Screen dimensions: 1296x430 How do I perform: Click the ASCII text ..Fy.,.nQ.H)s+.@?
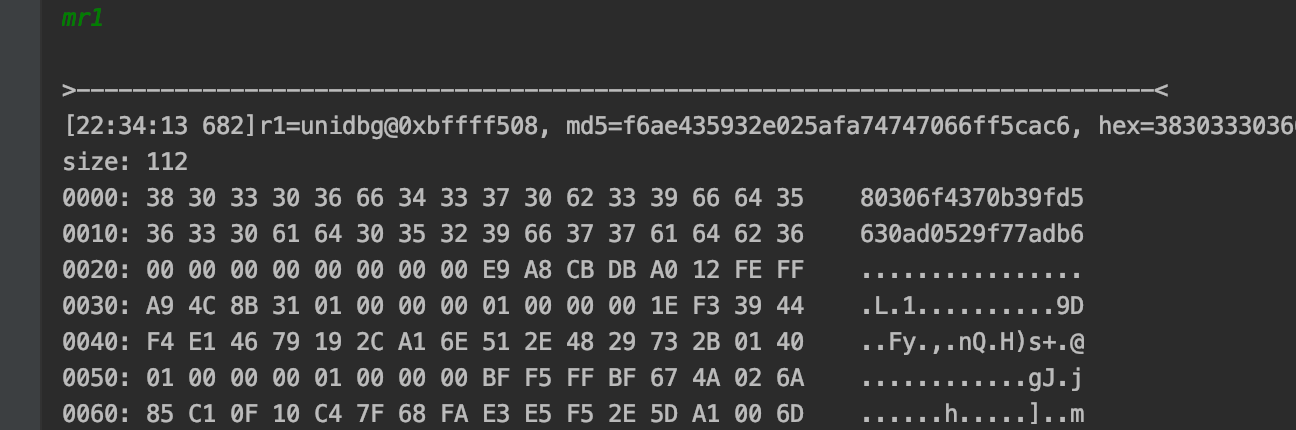971,342
